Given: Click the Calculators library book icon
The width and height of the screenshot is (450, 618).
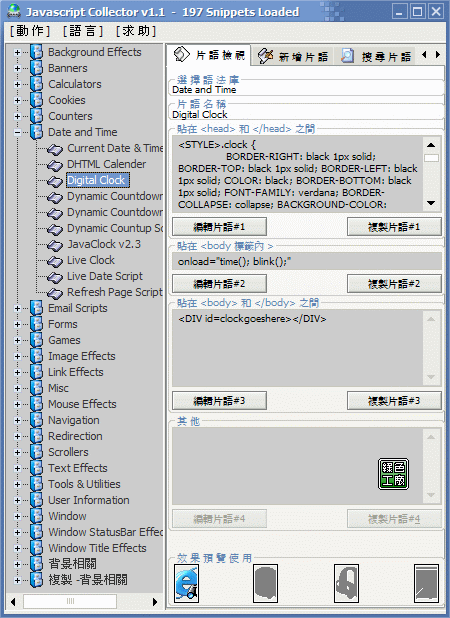Looking at the screenshot, I should (x=37, y=84).
